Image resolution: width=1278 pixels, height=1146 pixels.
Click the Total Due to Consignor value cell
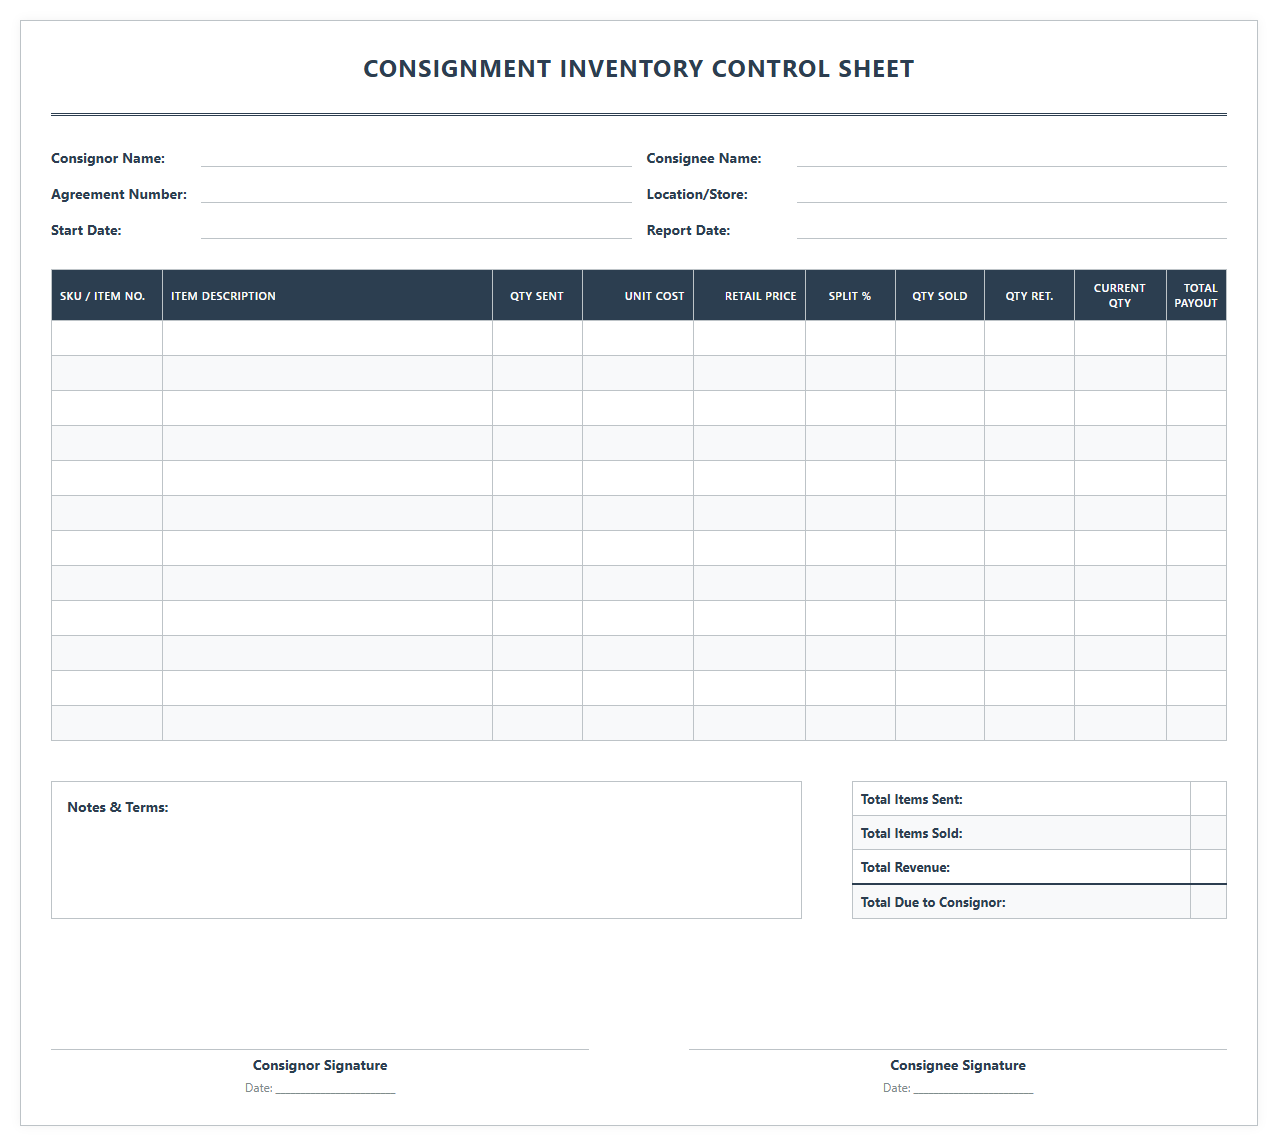point(1208,902)
